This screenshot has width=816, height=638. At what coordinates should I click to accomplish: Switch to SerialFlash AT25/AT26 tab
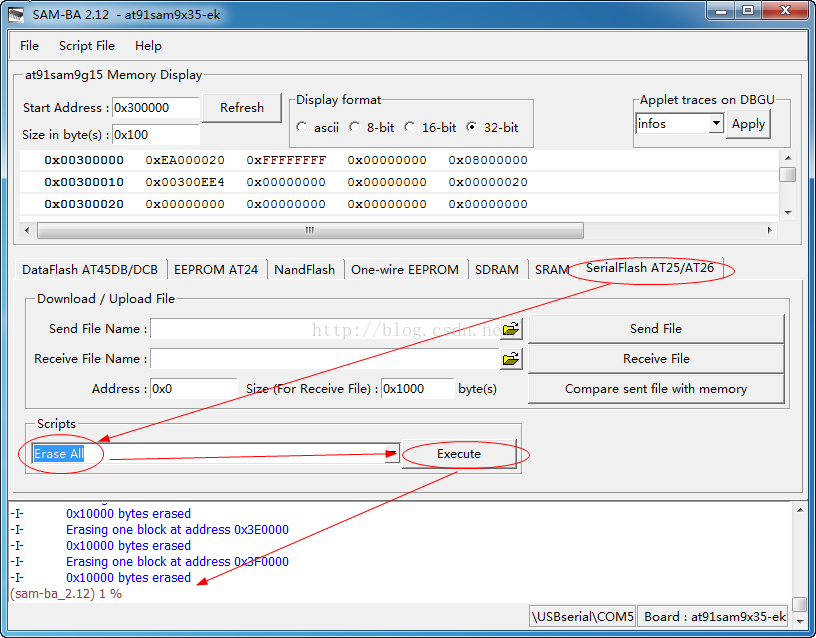tap(650, 267)
